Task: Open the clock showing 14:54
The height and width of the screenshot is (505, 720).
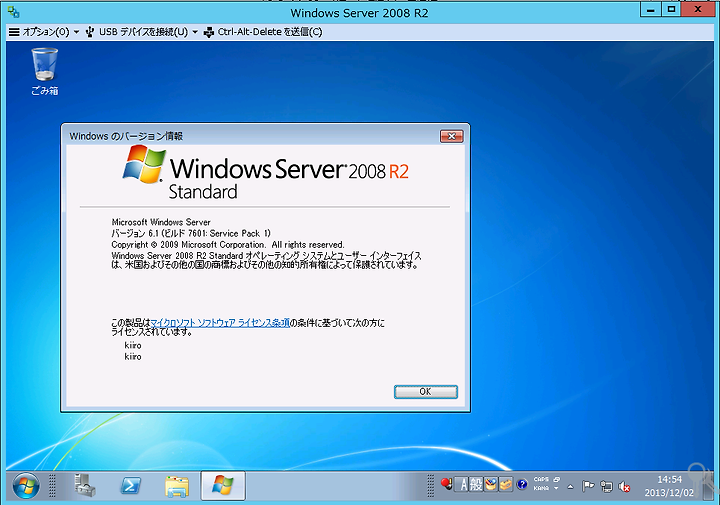Action: coord(669,486)
